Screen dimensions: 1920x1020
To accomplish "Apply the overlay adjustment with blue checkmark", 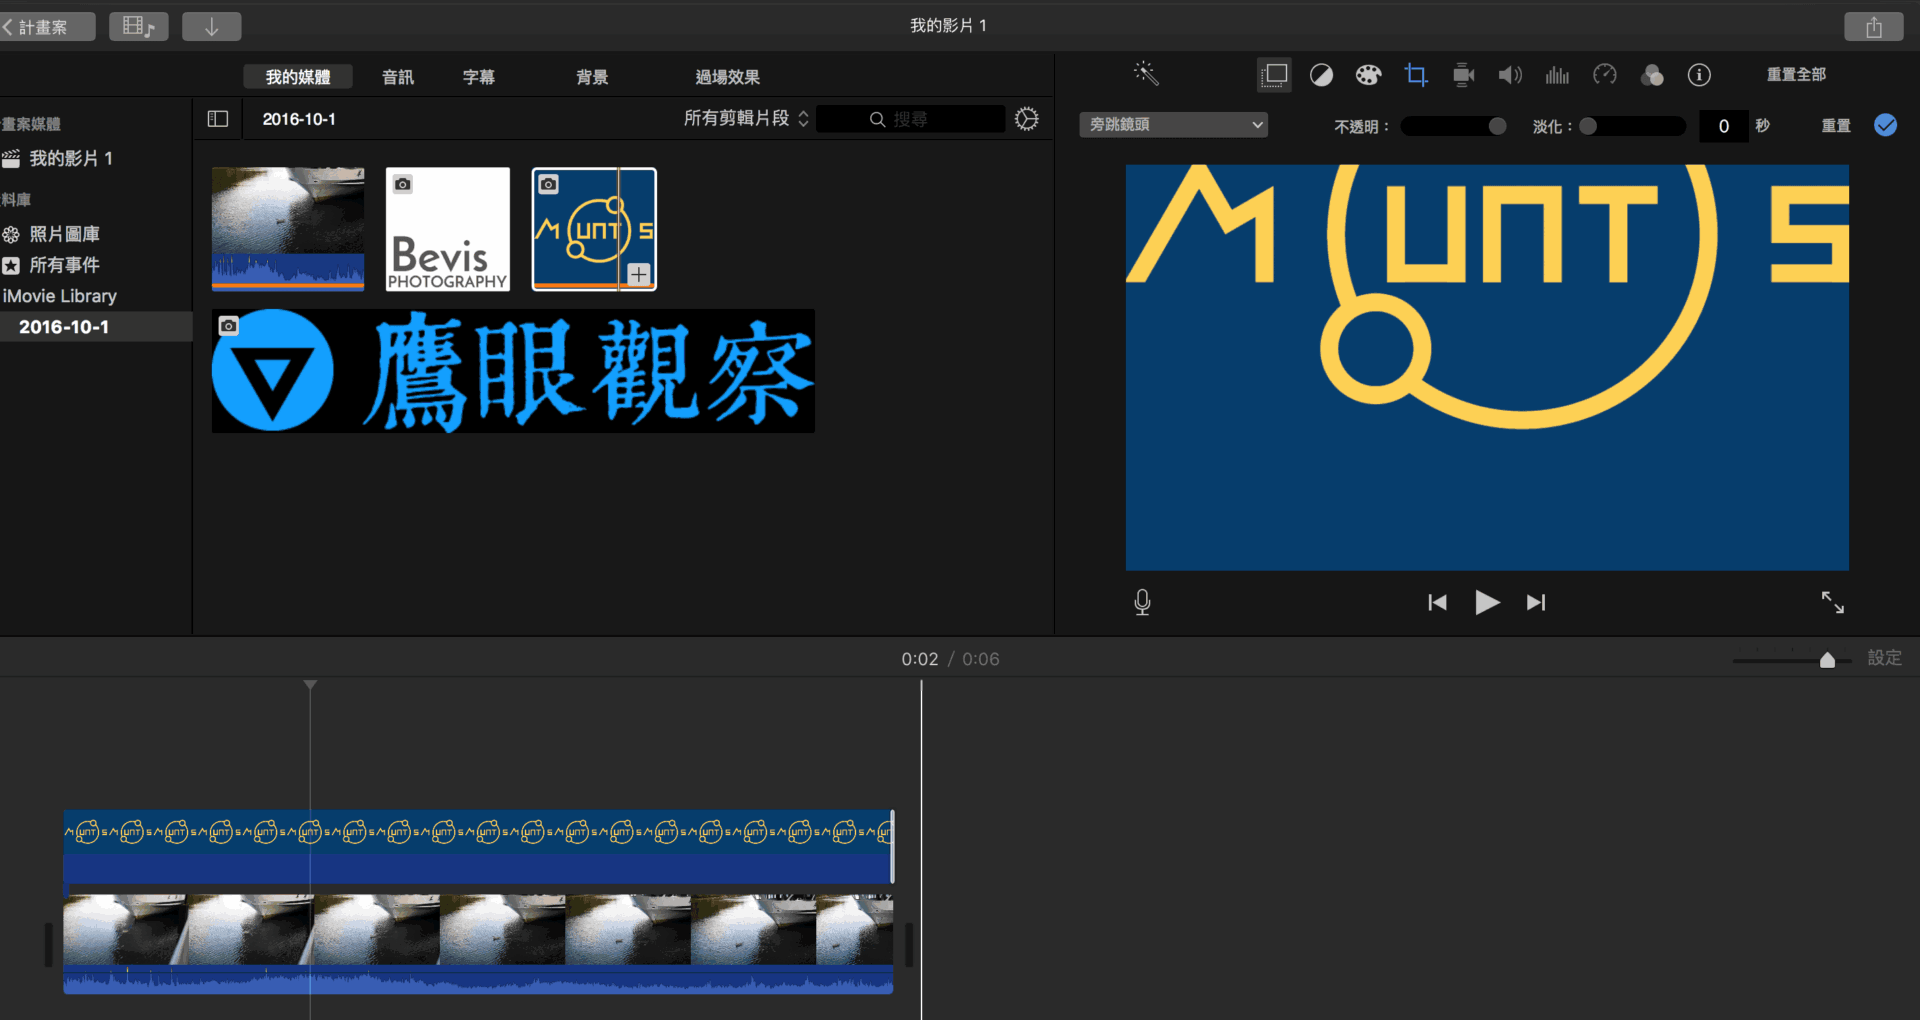I will (x=1886, y=125).
